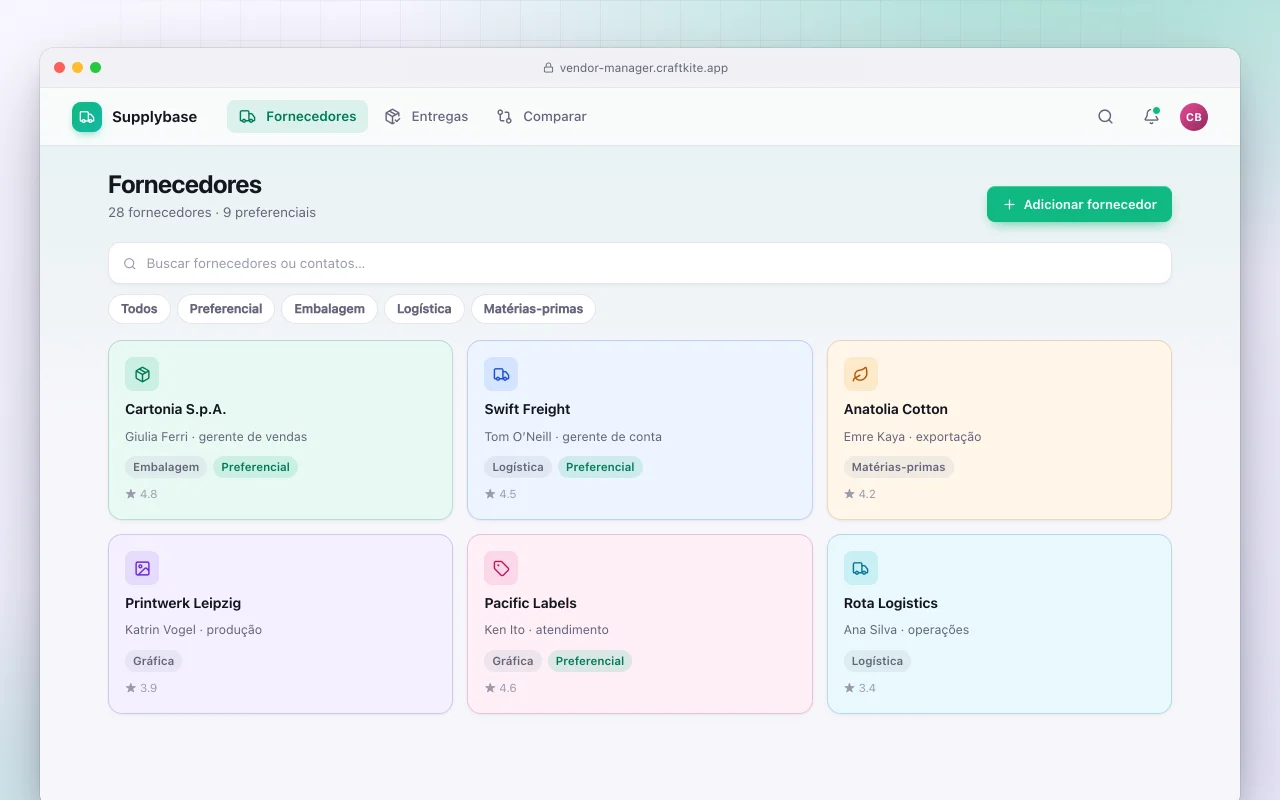The height and width of the screenshot is (800, 1280).
Task: Click the Supplybase truck logo icon
Action: (x=87, y=117)
